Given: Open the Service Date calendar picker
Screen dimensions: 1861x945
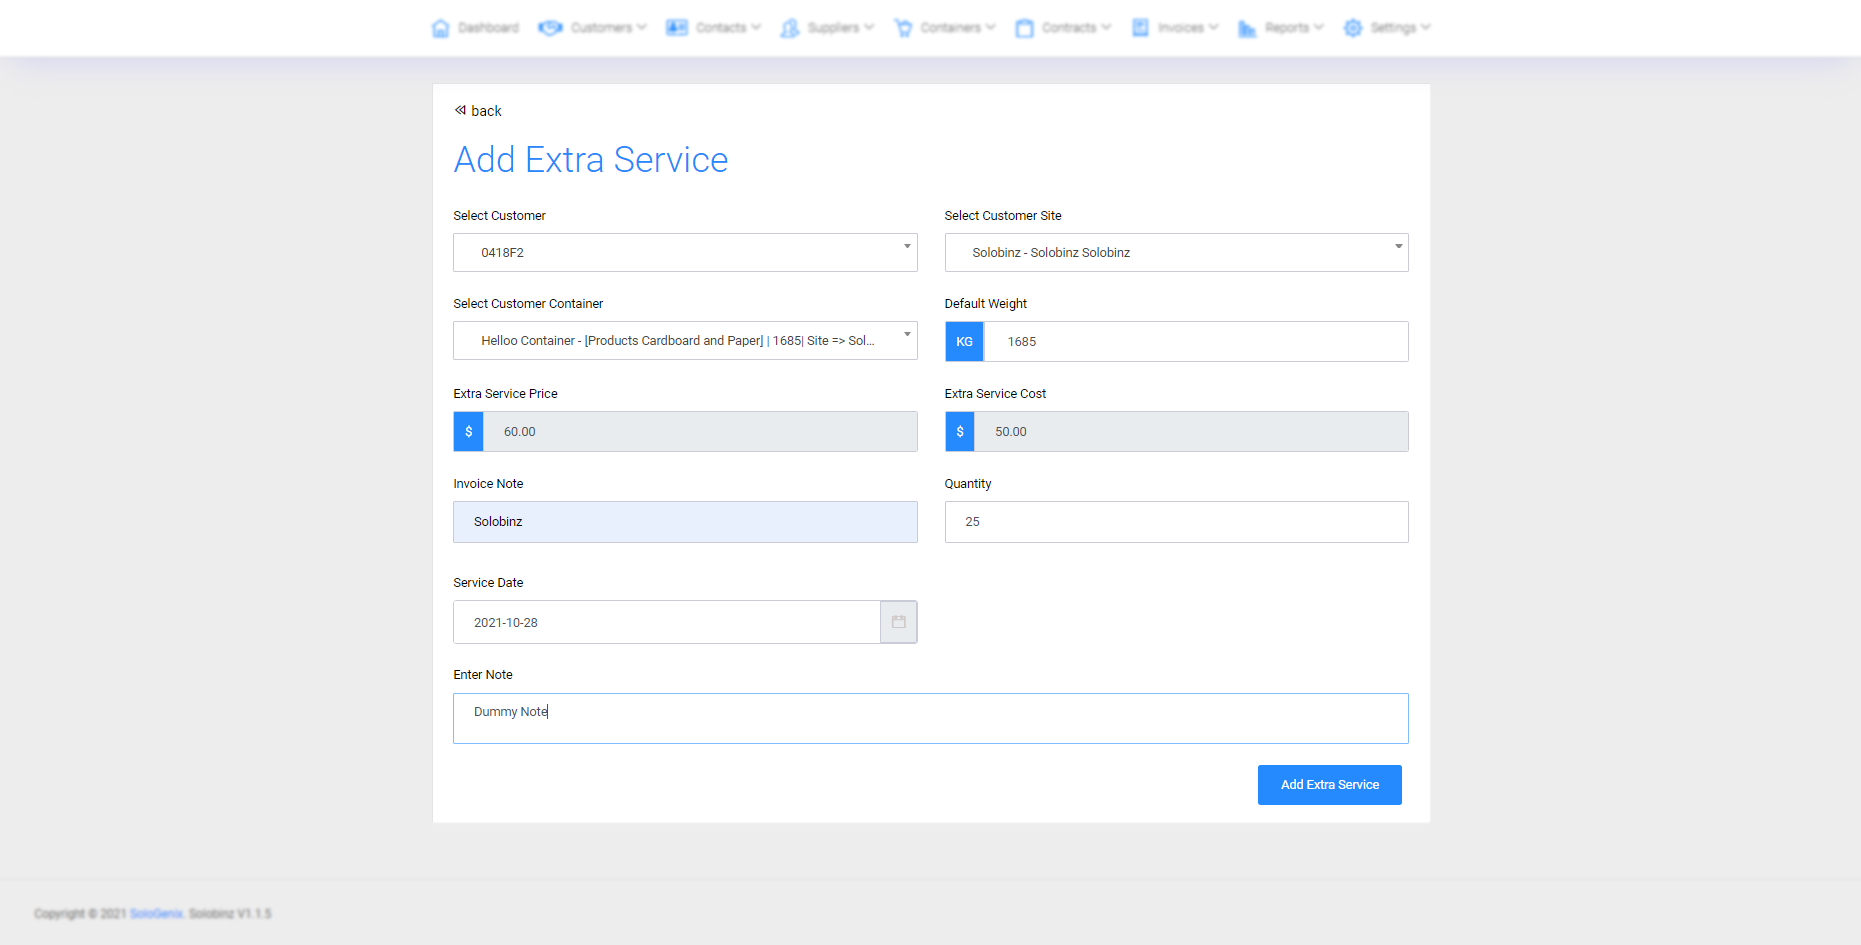Looking at the screenshot, I should point(898,622).
